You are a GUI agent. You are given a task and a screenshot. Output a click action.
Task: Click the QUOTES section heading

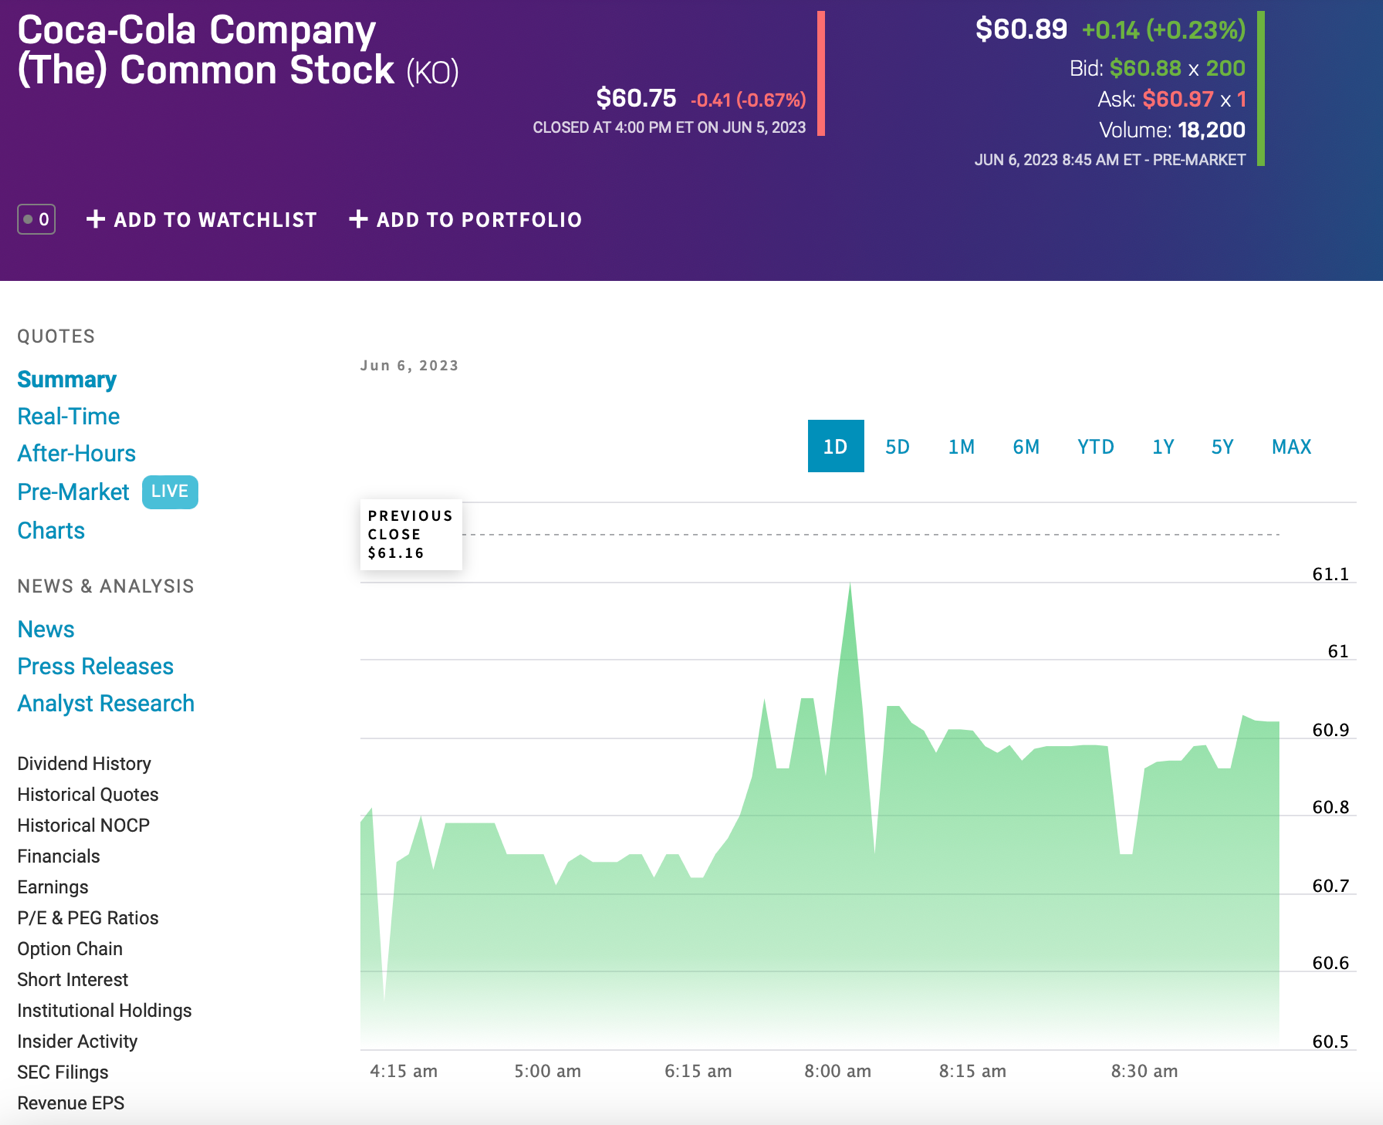pyautogui.click(x=56, y=336)
